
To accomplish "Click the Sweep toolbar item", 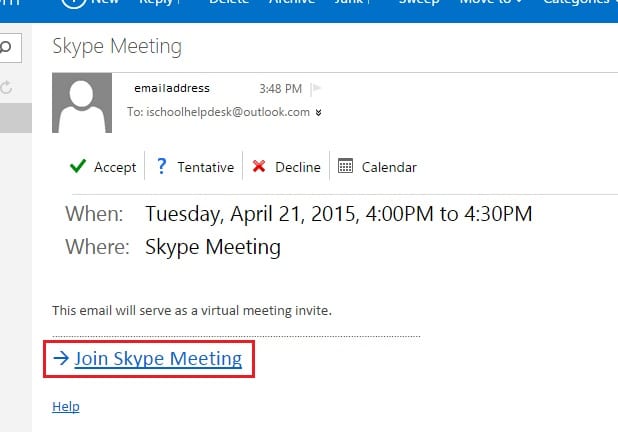I will pos(419,2).
